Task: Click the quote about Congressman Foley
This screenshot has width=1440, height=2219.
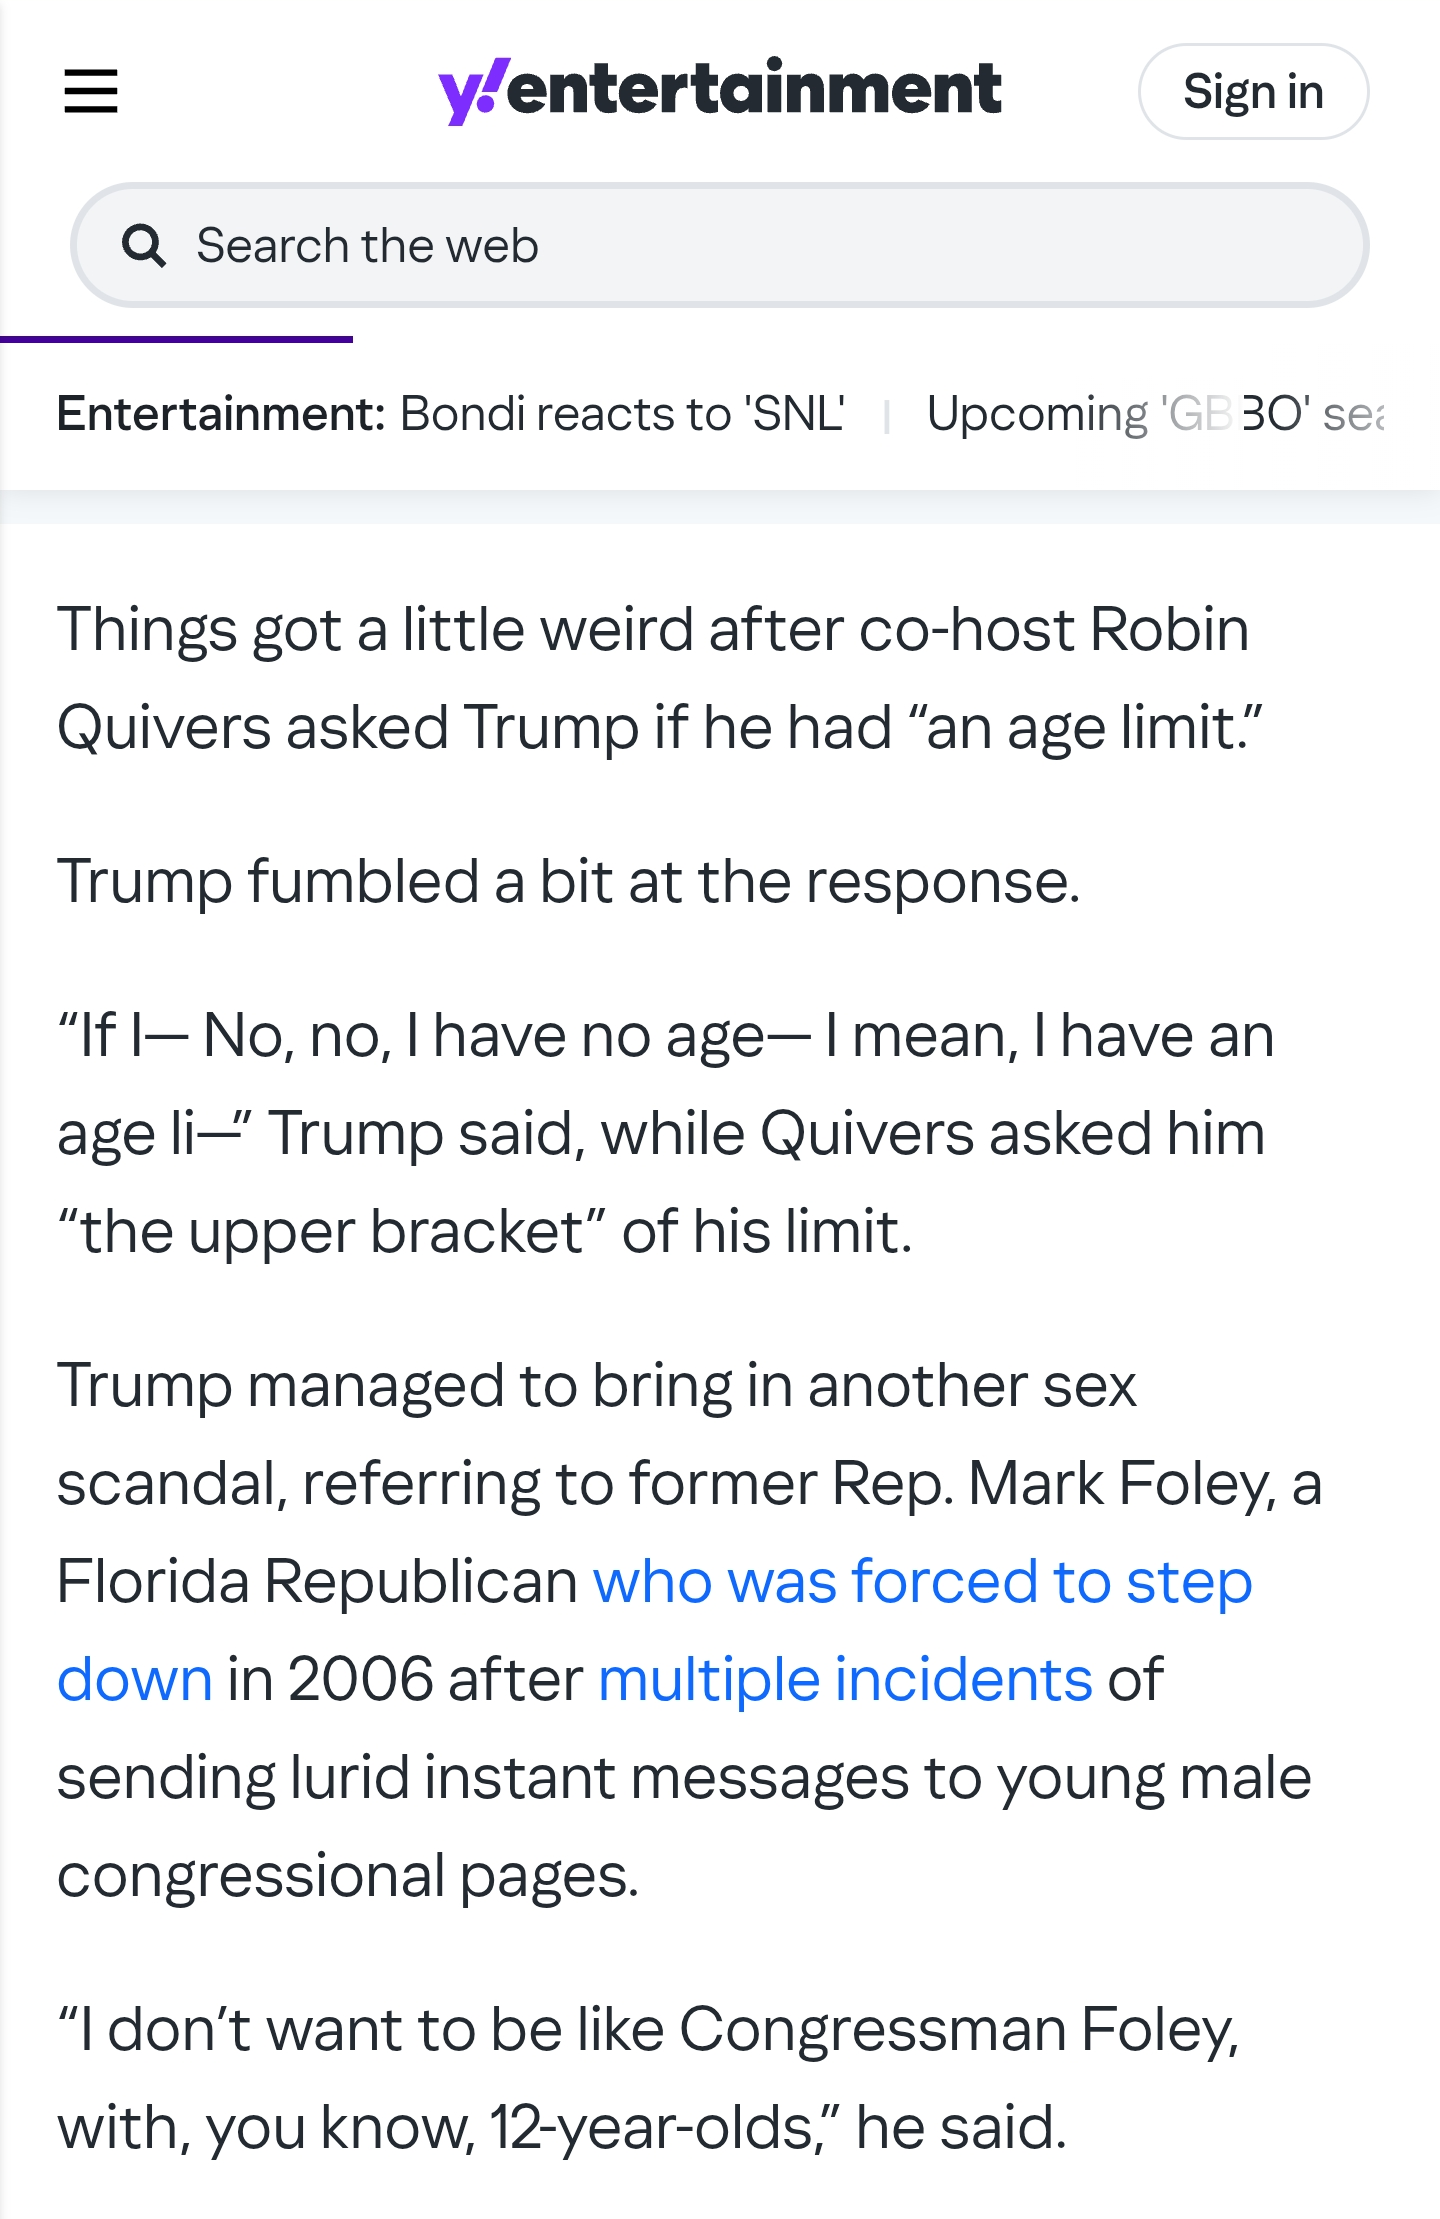Action: (x=648, y=2078)
